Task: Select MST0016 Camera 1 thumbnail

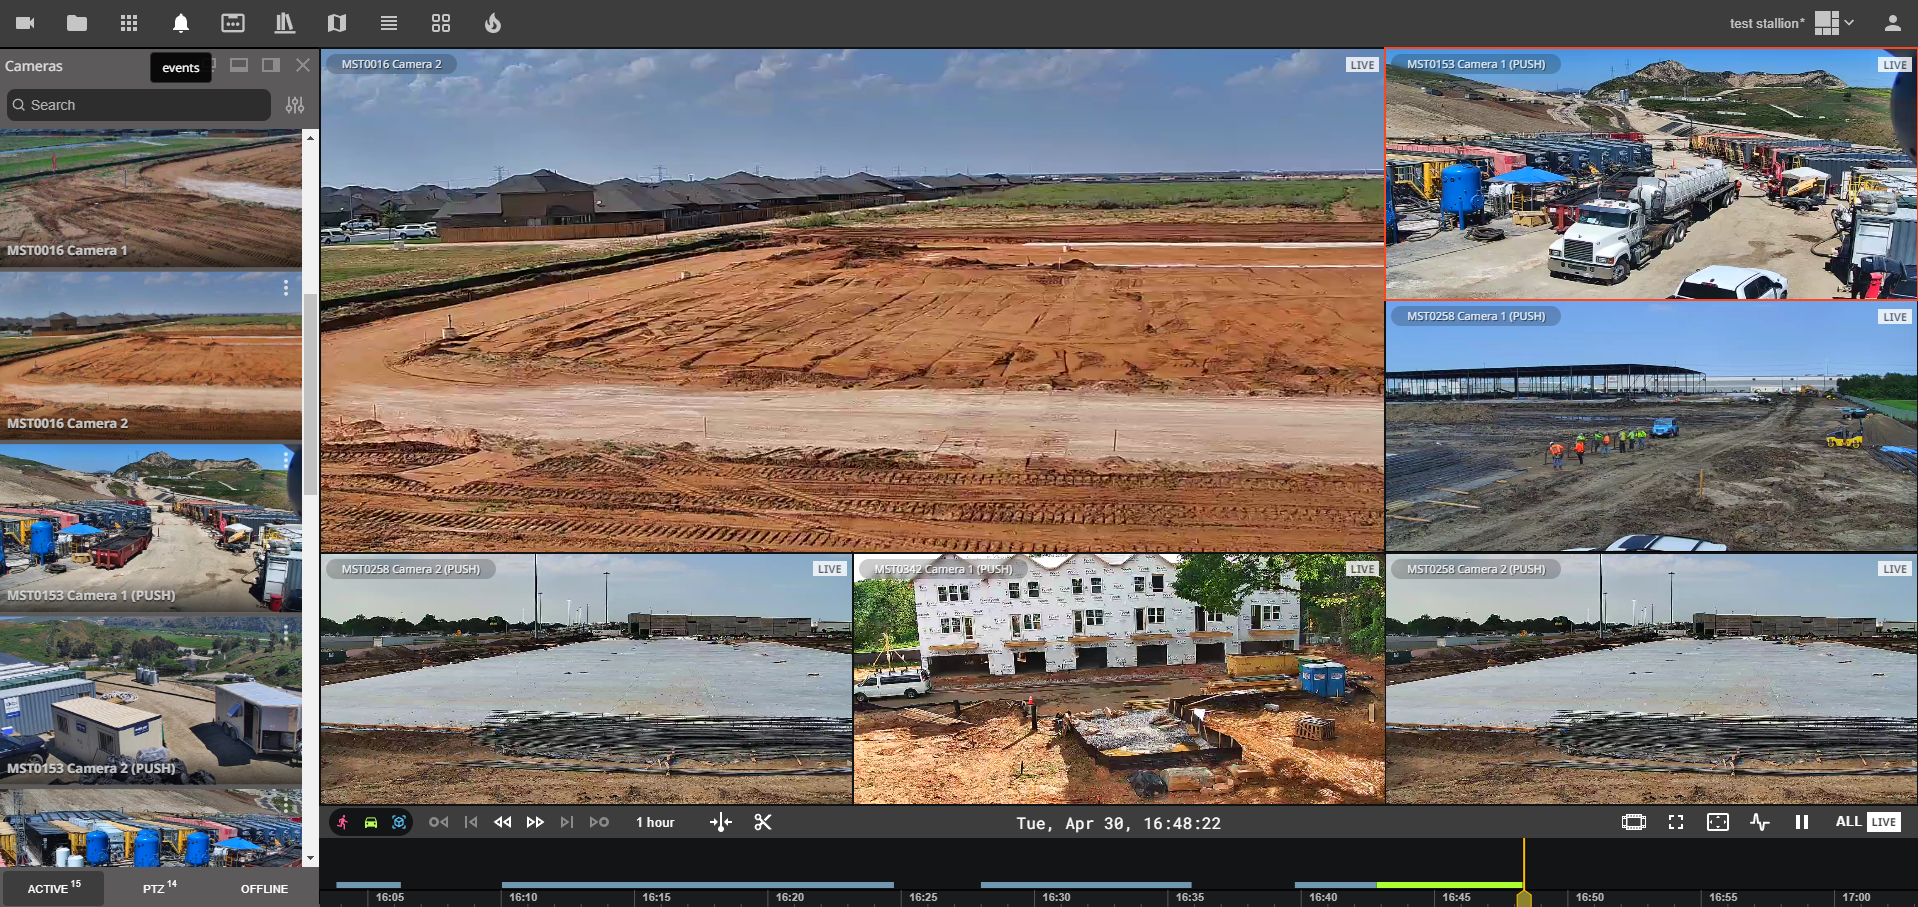Action: click(151, 198)
